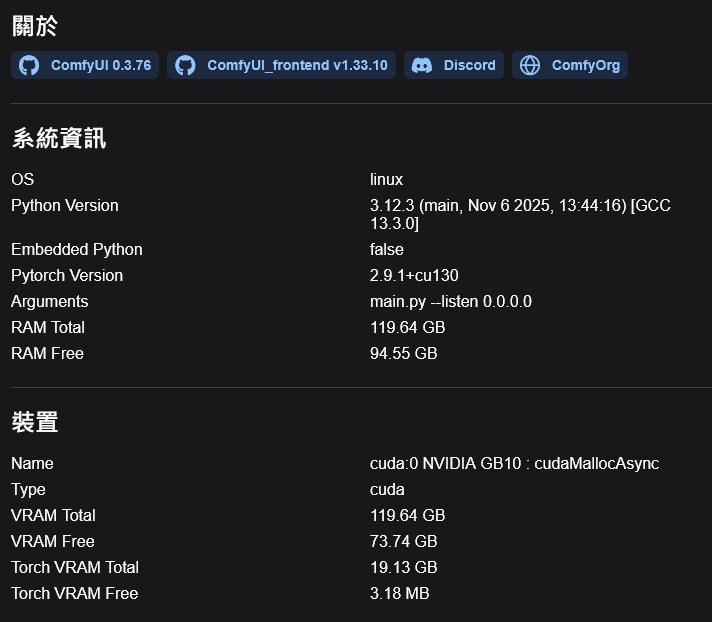
Task: Click the GitHub icon beside ComfyUI_frontend
Action: pos(185,65)
